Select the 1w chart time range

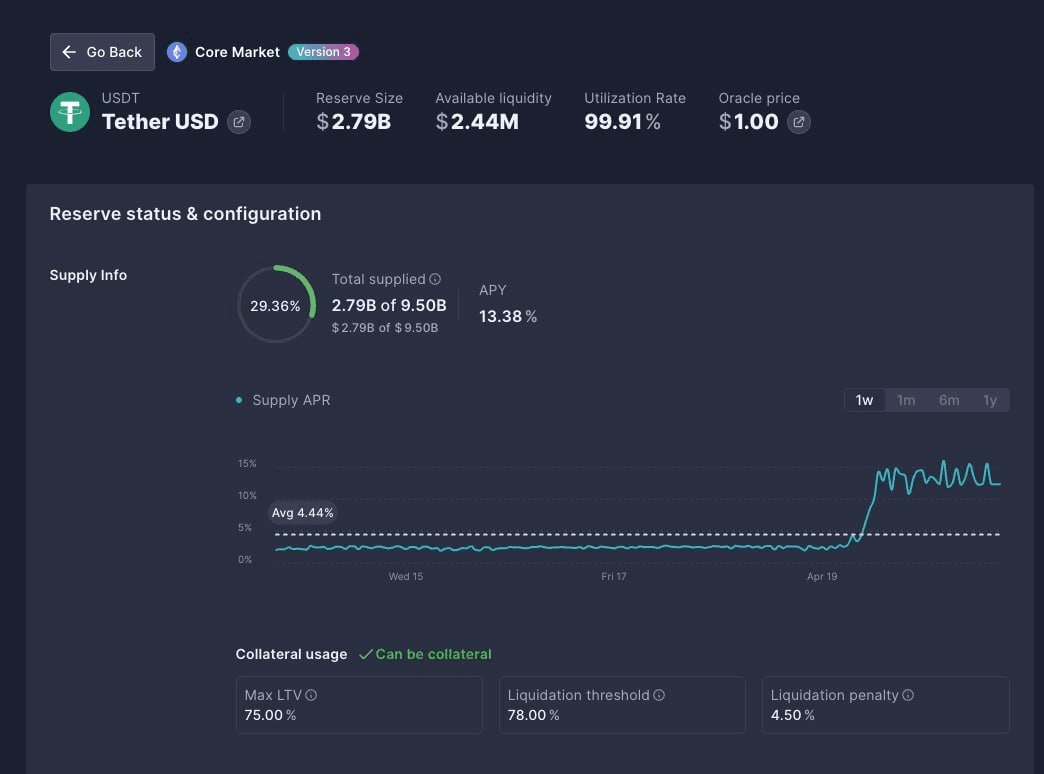[x=864, y=400]
